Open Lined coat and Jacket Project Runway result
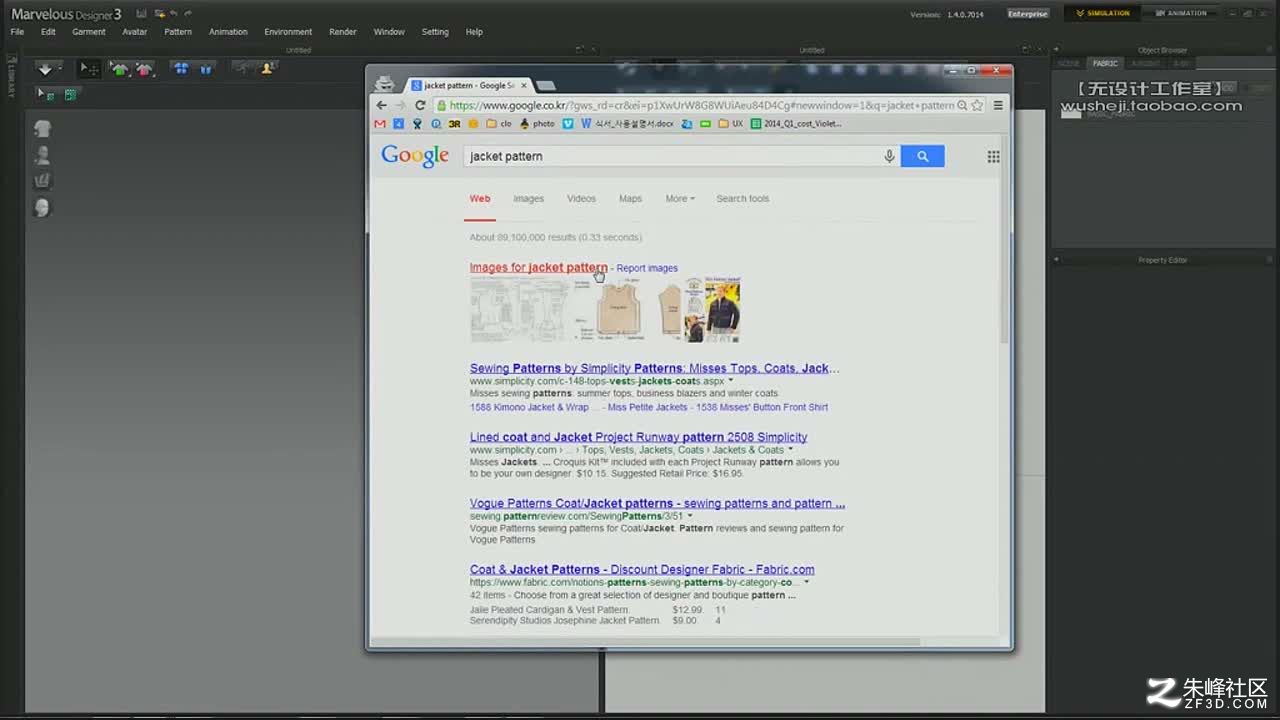The image size is (1280, 720). (638, 437)
